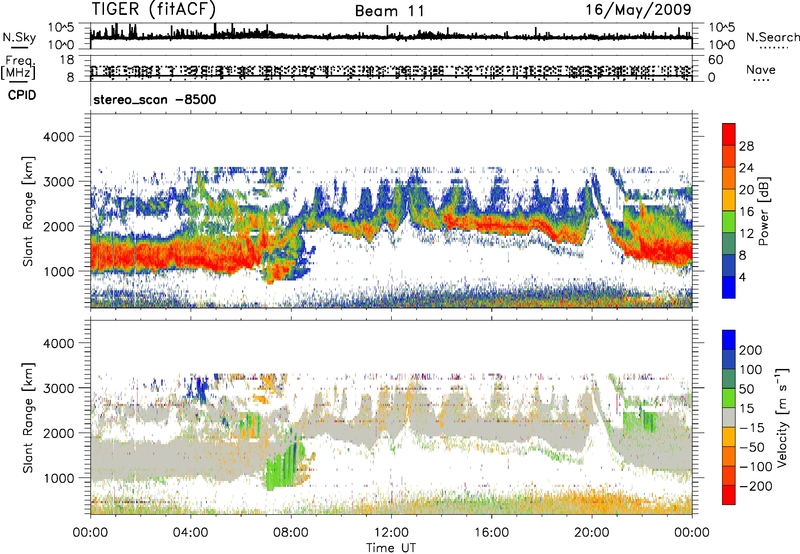
Task: Click the gray segment of the velocity colorbar
Action: click(729, 417)
